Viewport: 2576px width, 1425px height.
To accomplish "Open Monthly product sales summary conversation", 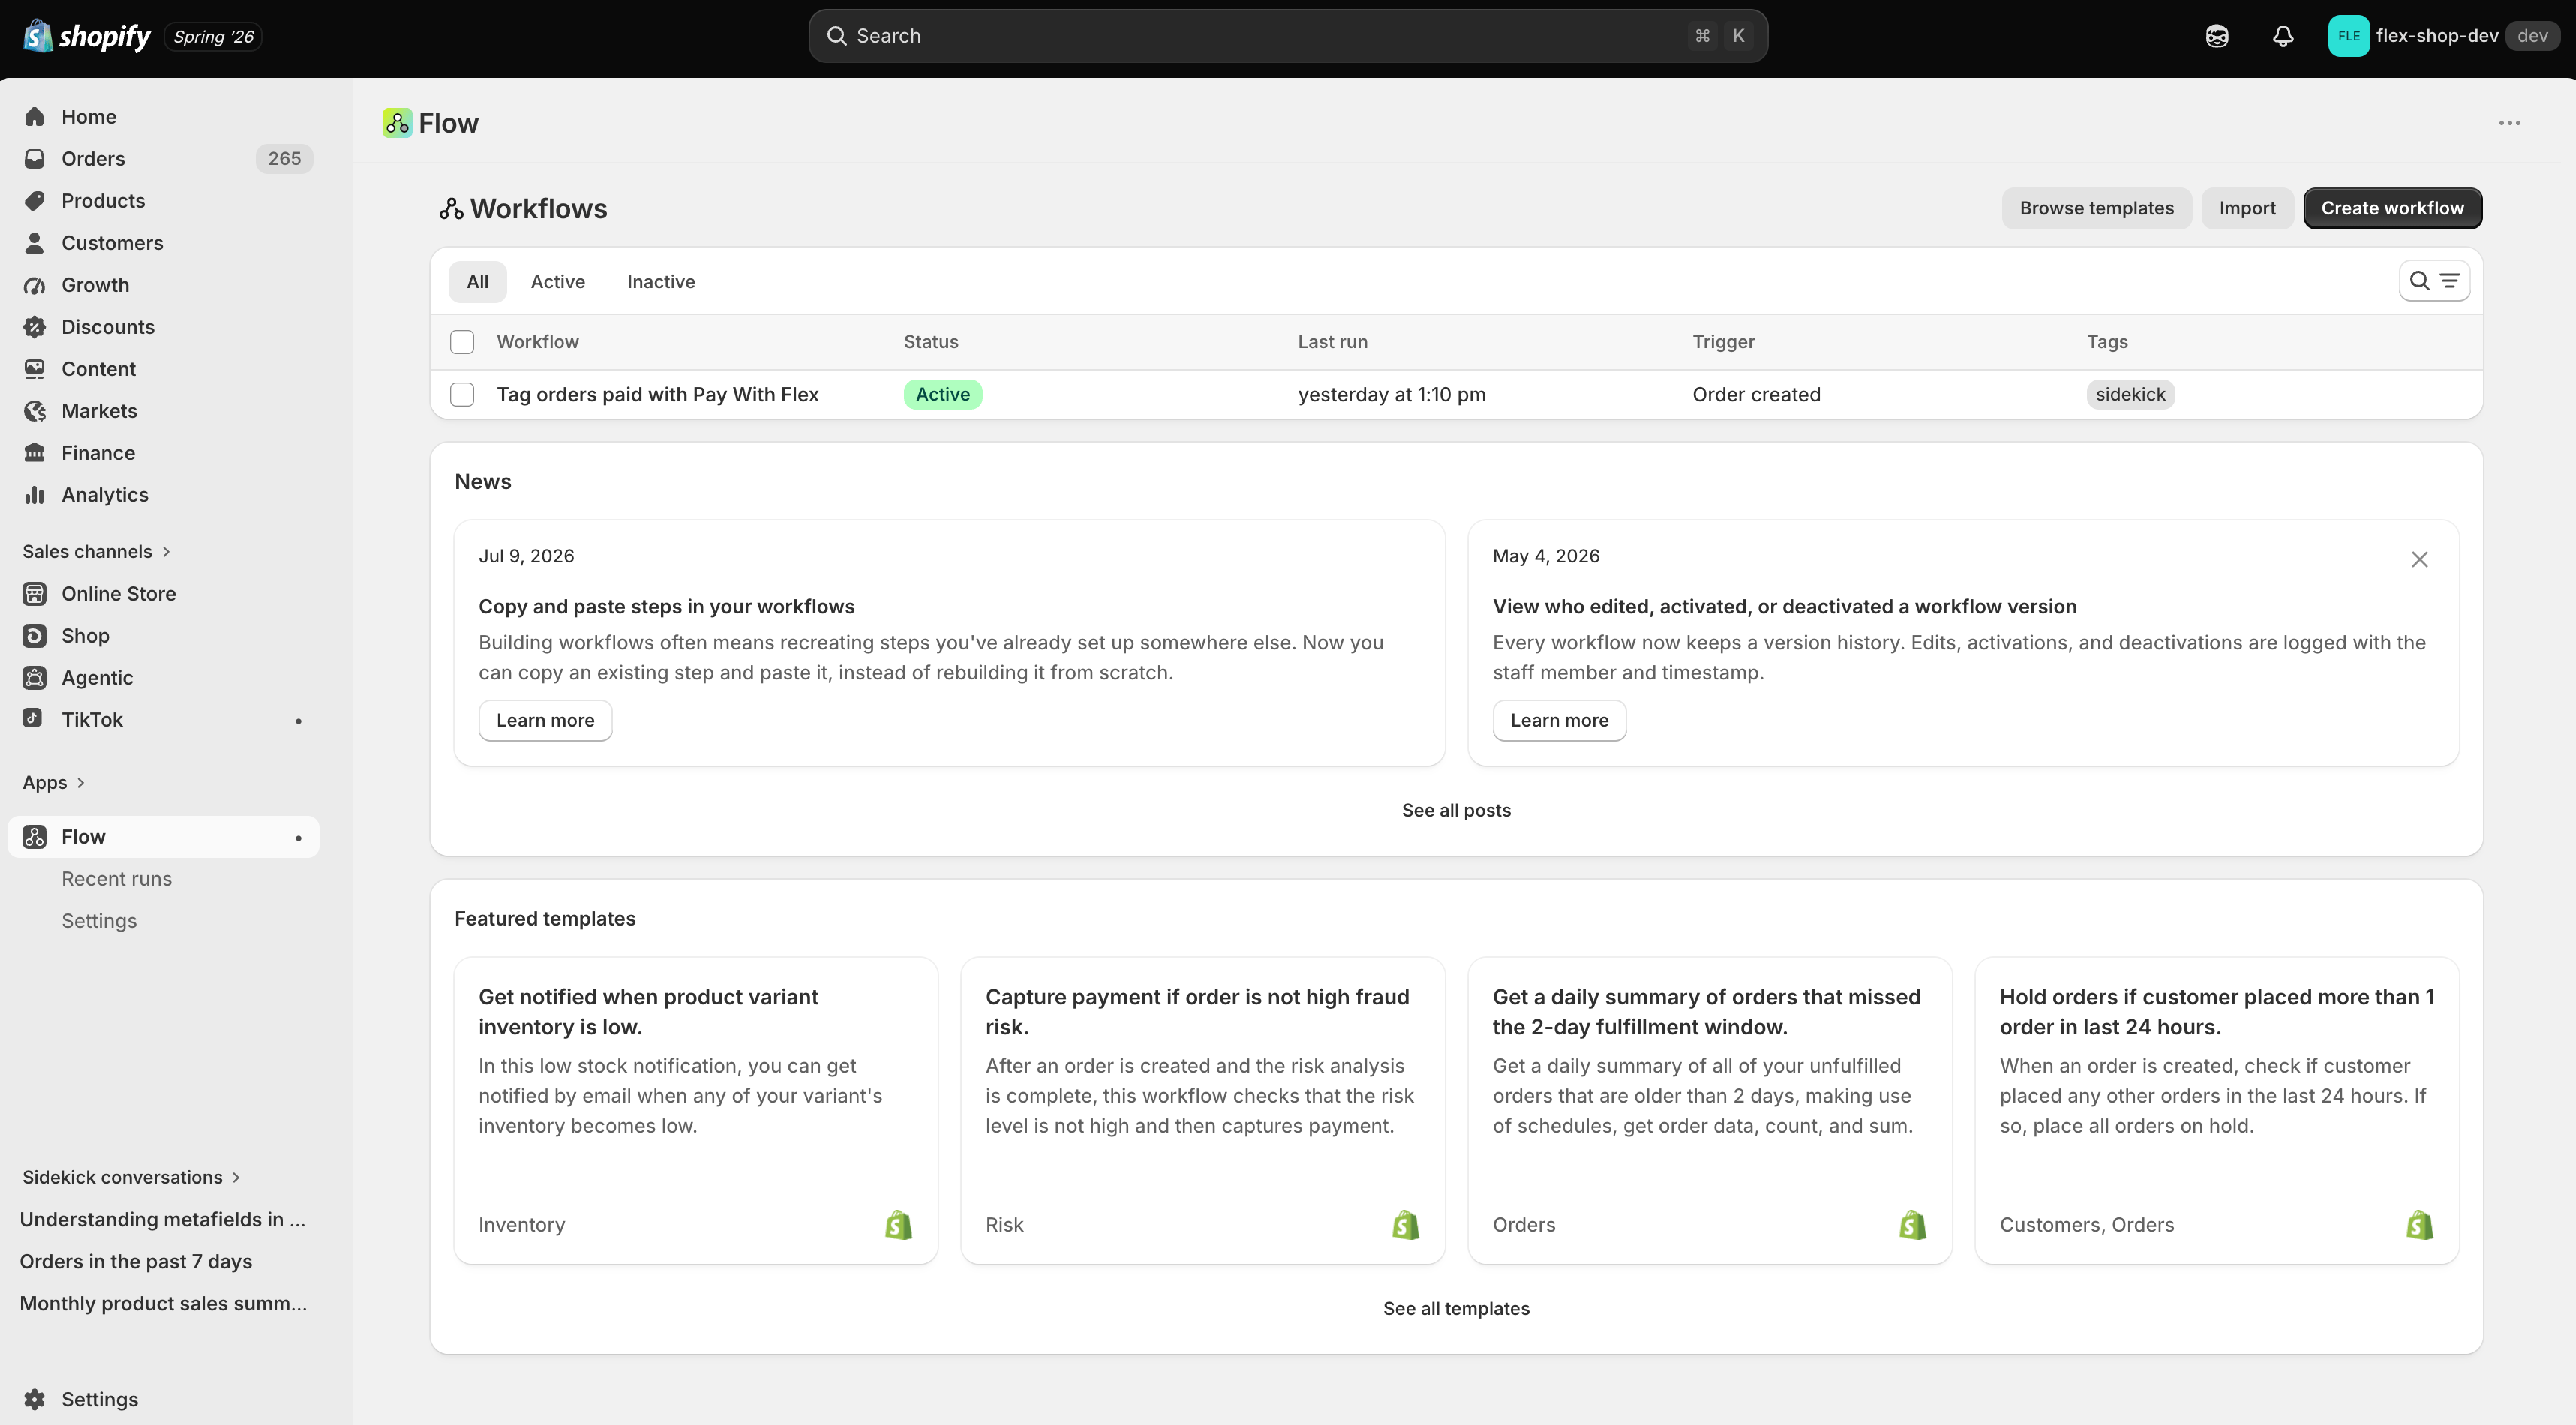I will pyautogui.click(x=163, y=1303).
